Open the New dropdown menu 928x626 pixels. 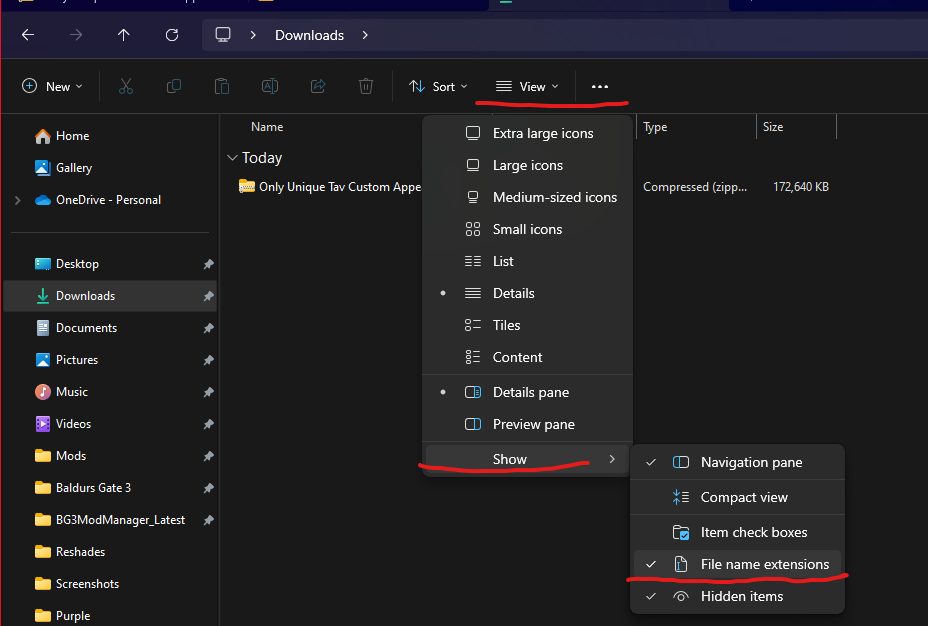[x=51, y=86]
